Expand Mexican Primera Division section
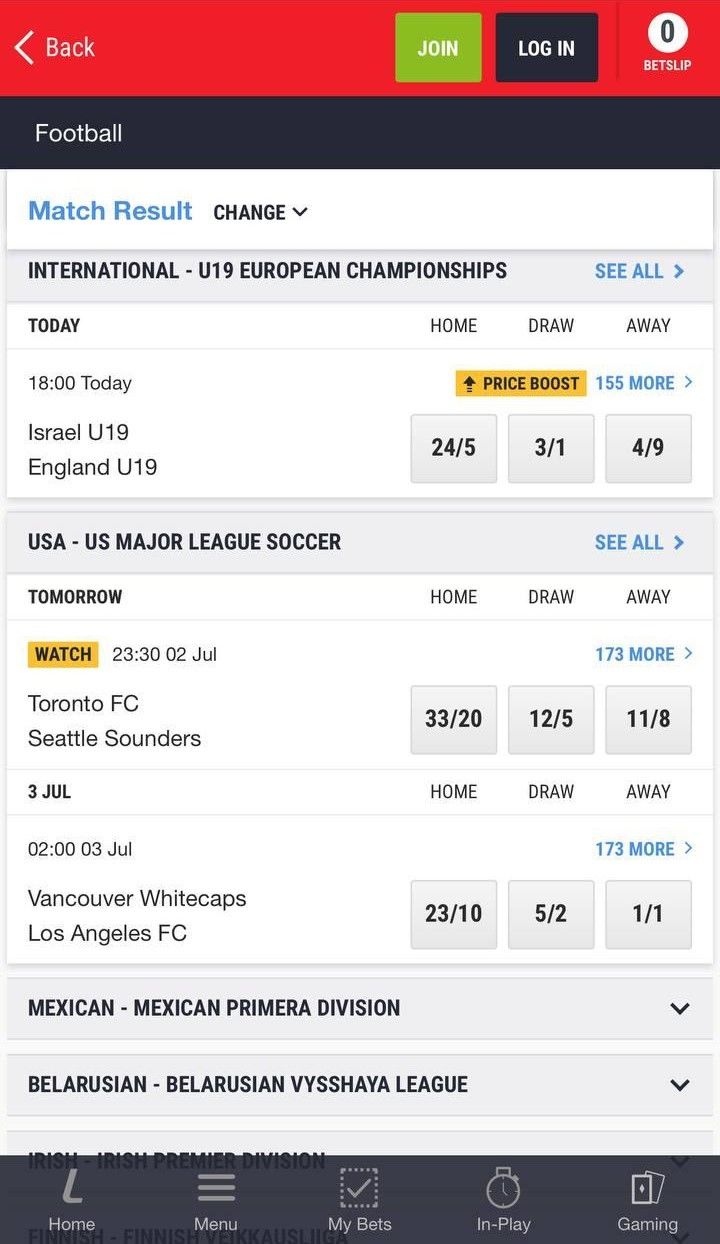This screenshot has width=720, height=1244. click(x=679, y=1008)
